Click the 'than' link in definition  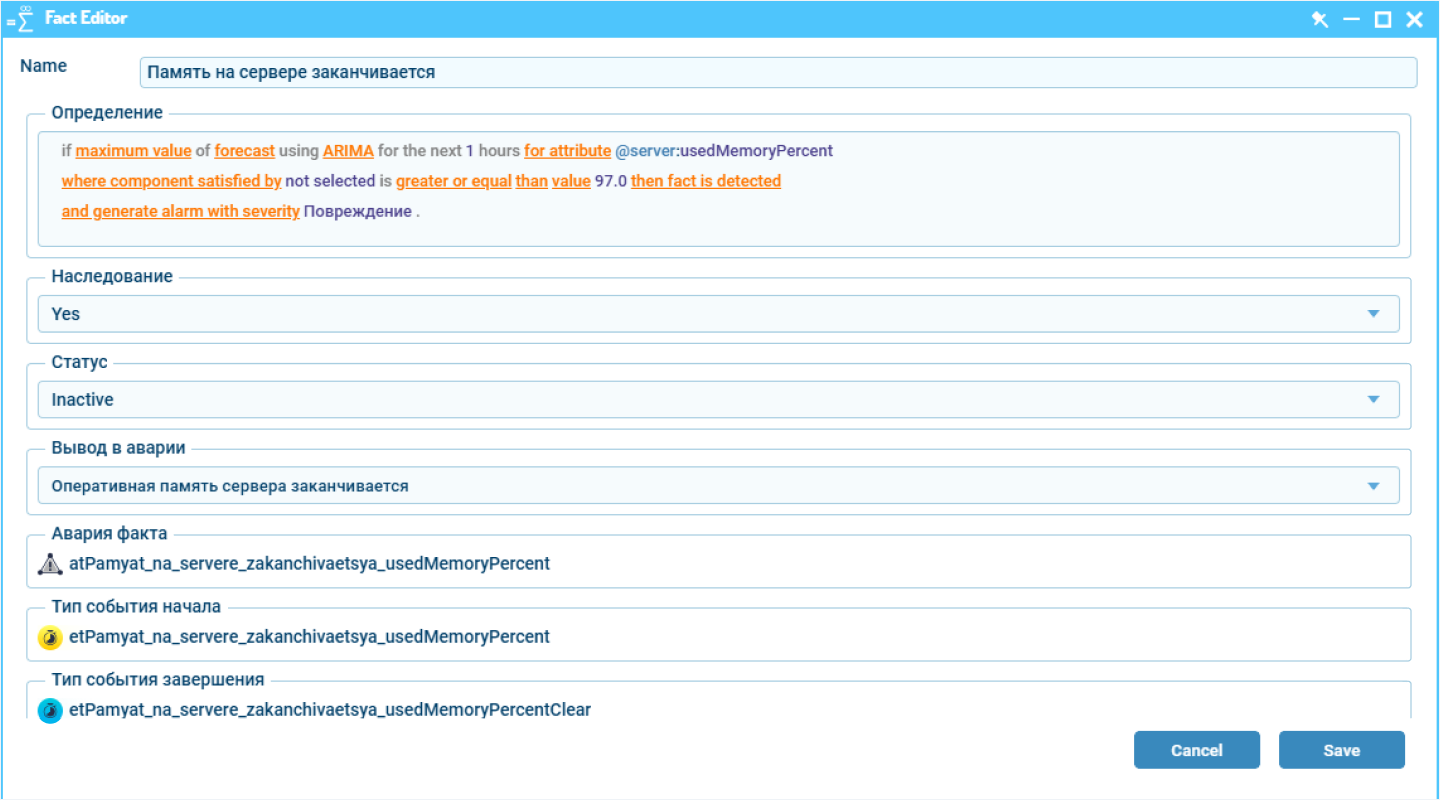(x=530, y=182)
